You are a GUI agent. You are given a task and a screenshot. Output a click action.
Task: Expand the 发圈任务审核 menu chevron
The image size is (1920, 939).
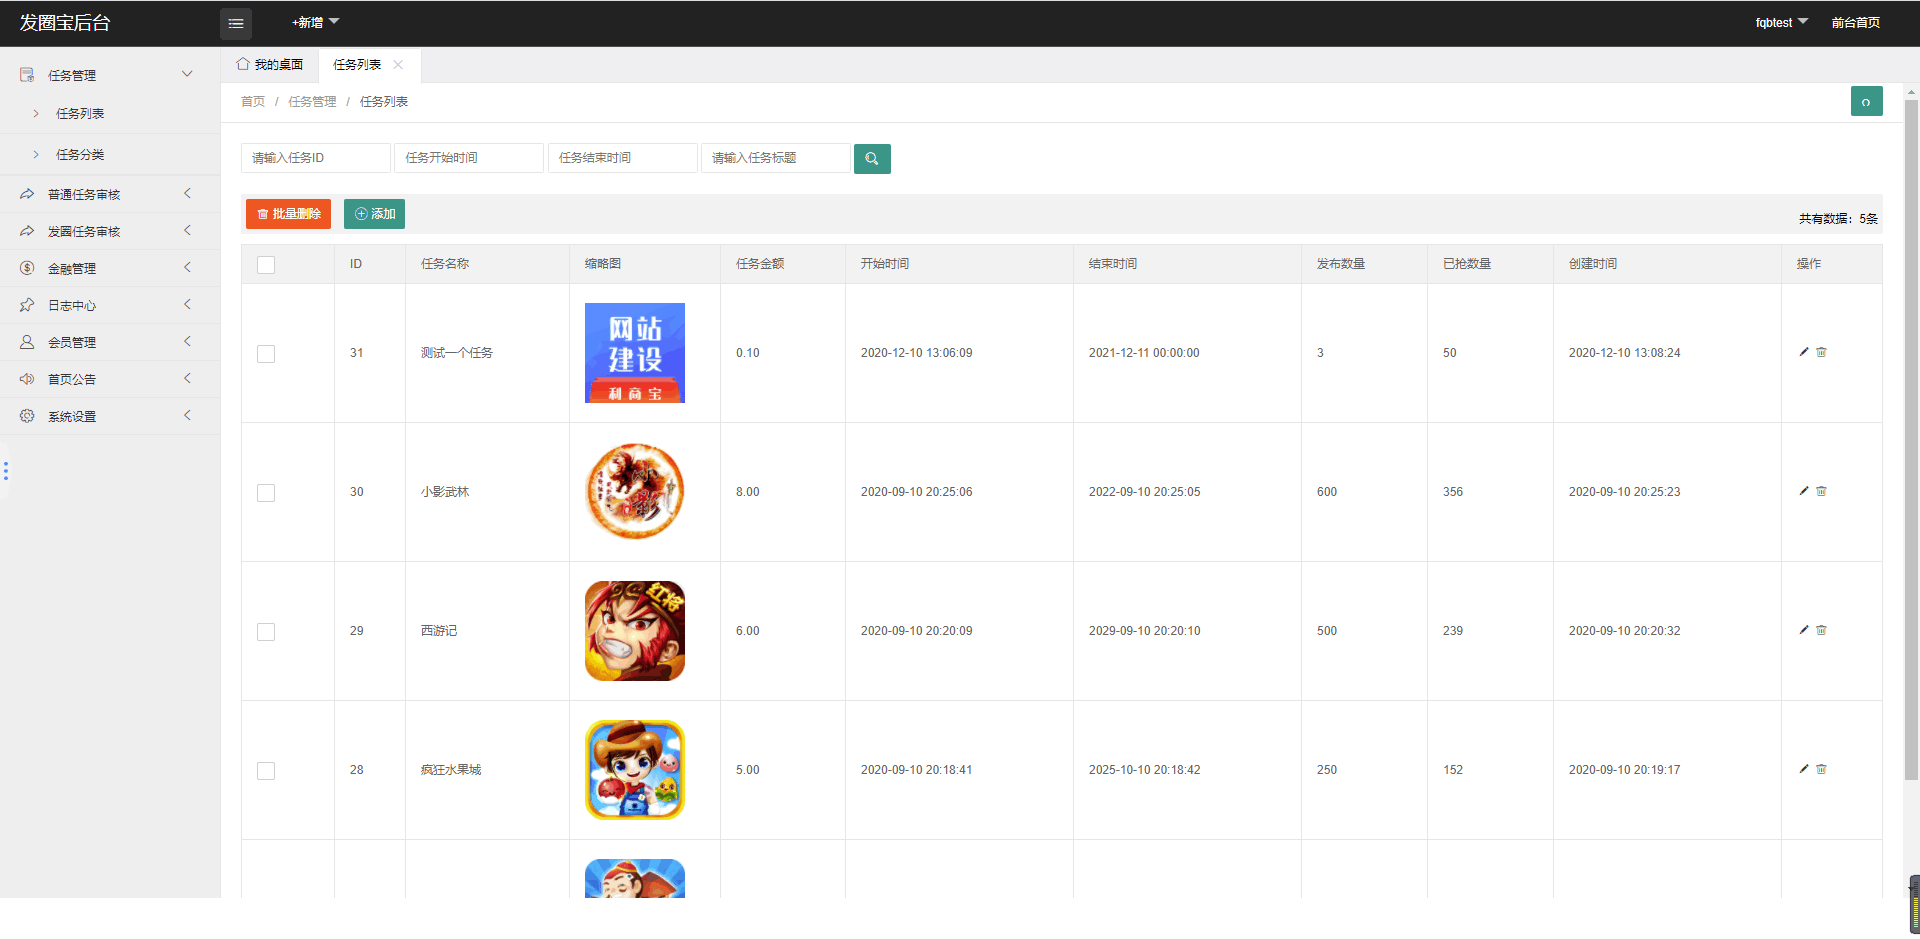[x=187, y=230]
